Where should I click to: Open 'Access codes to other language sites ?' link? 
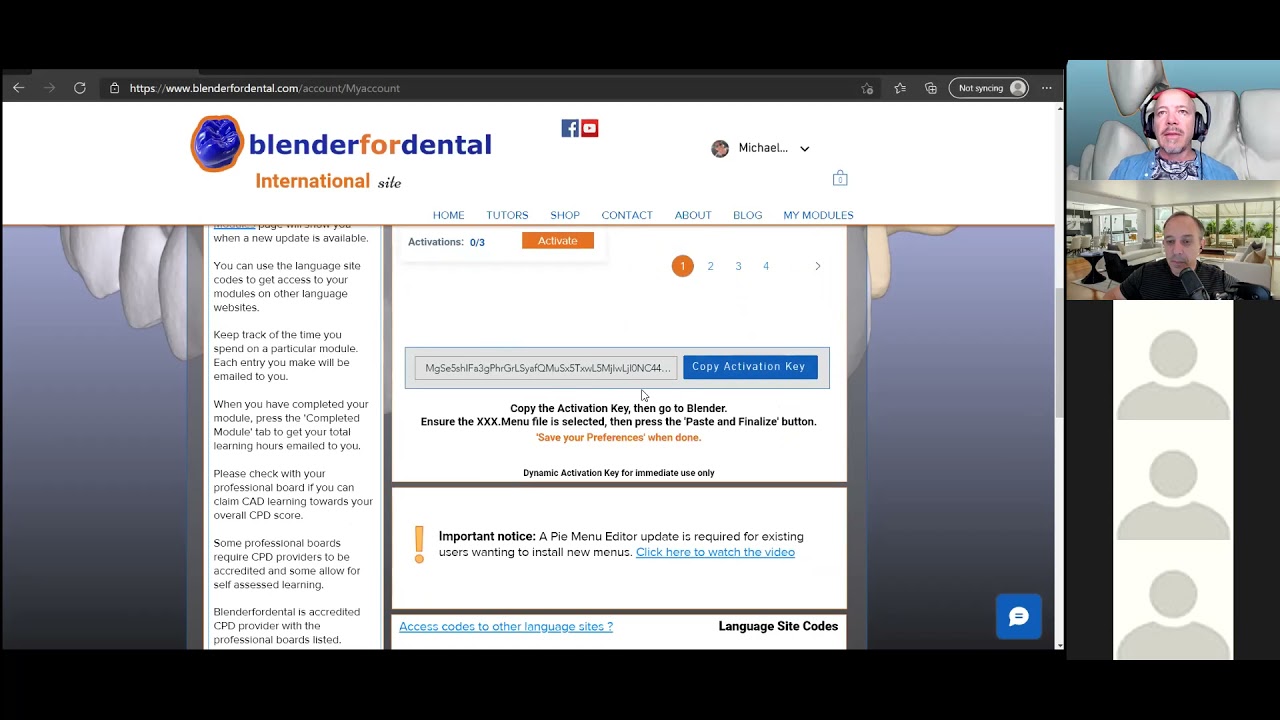point(506,626)
